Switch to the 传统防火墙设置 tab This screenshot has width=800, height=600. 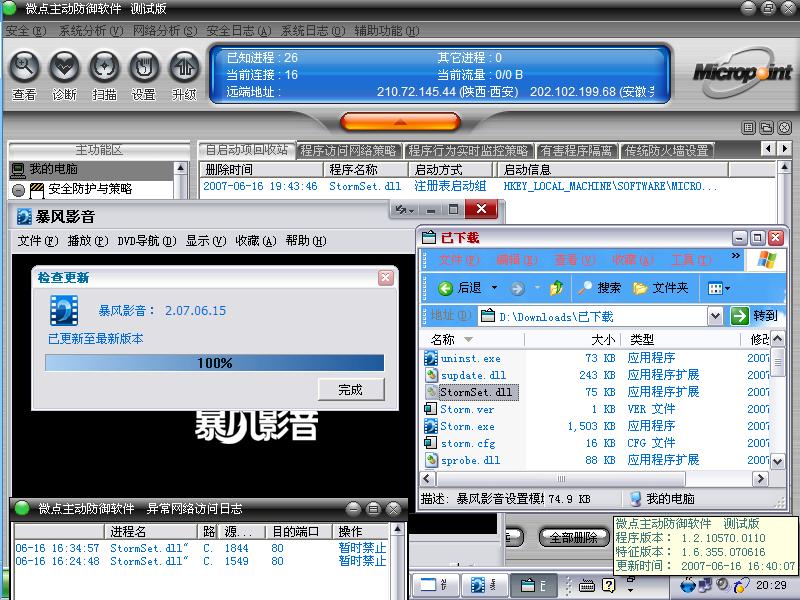pyautogui.click(x=667, y=151)
